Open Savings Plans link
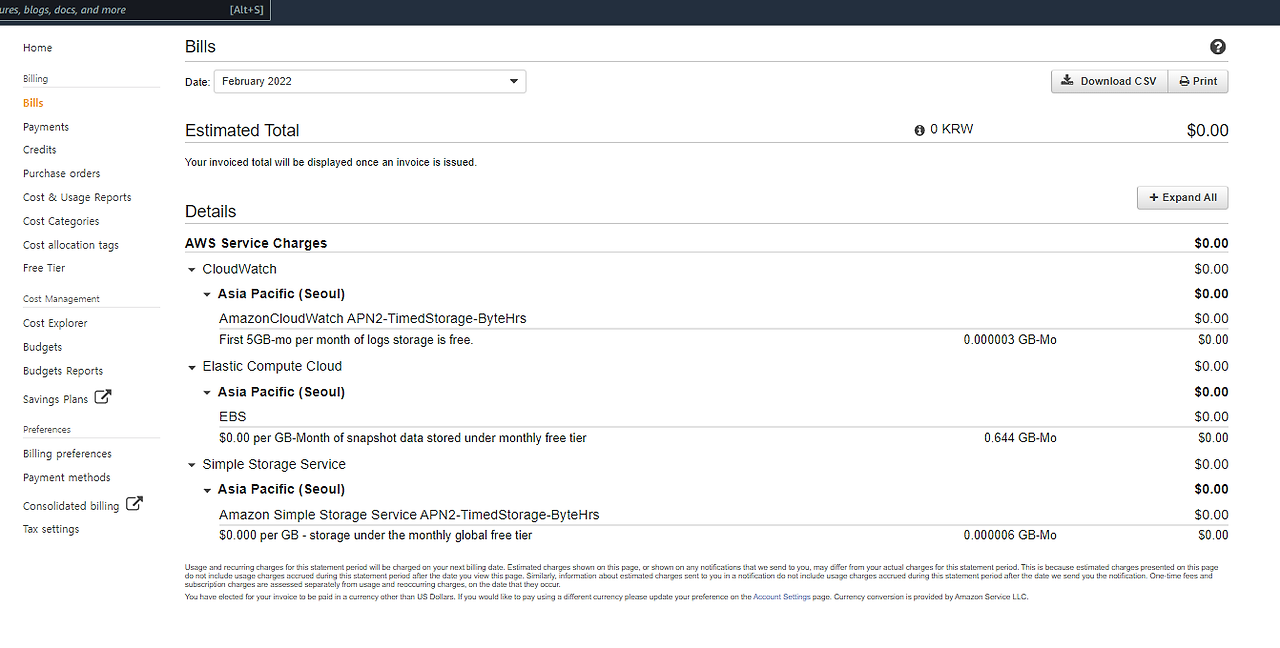 click(56, 399)
